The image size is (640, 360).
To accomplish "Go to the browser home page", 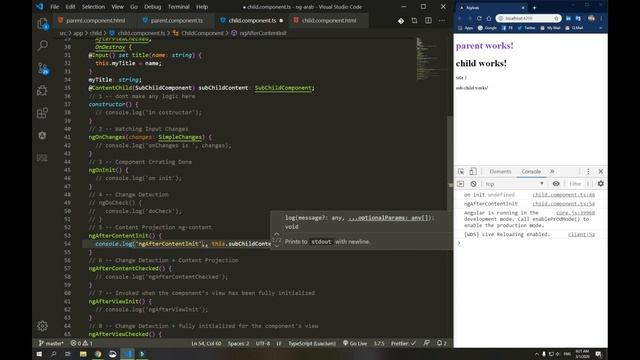I will point(489,18).
